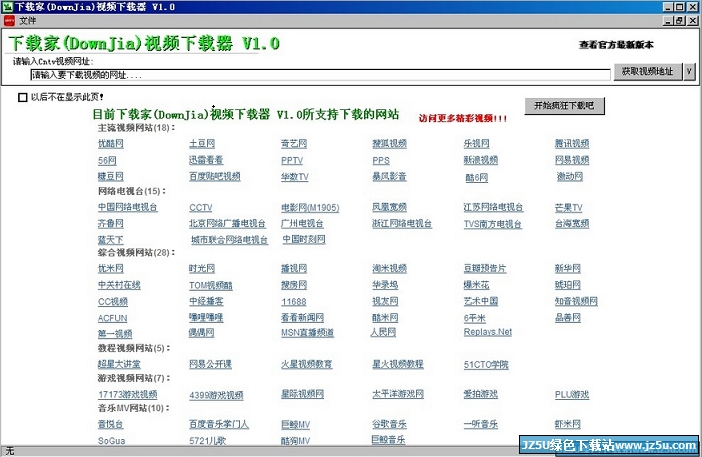Open the 优酷网 link
The width and height of the screenshot is (702, 457).
pos(111,144)
